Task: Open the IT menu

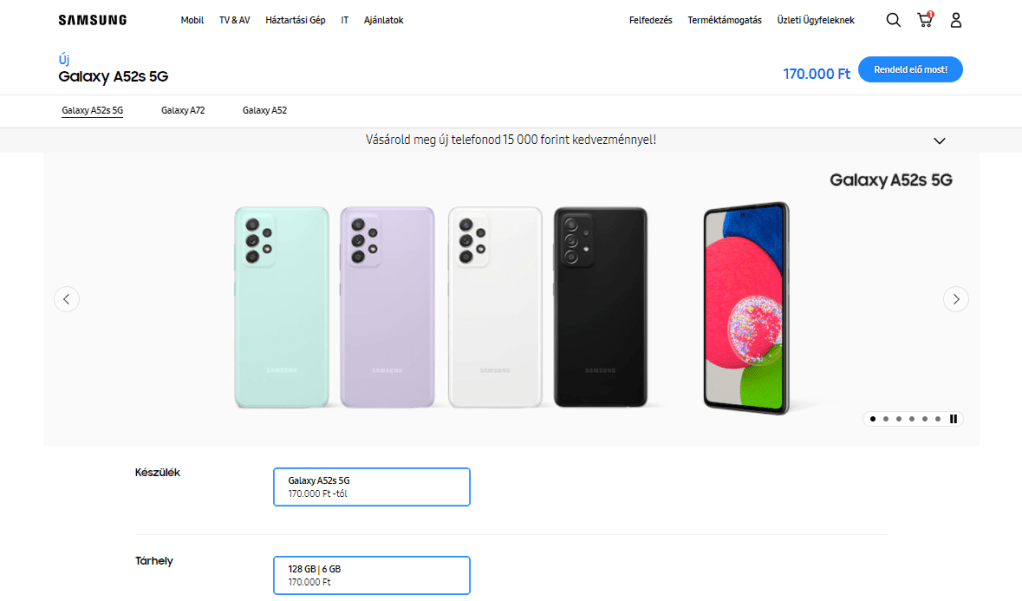Action: coord(345,20)
